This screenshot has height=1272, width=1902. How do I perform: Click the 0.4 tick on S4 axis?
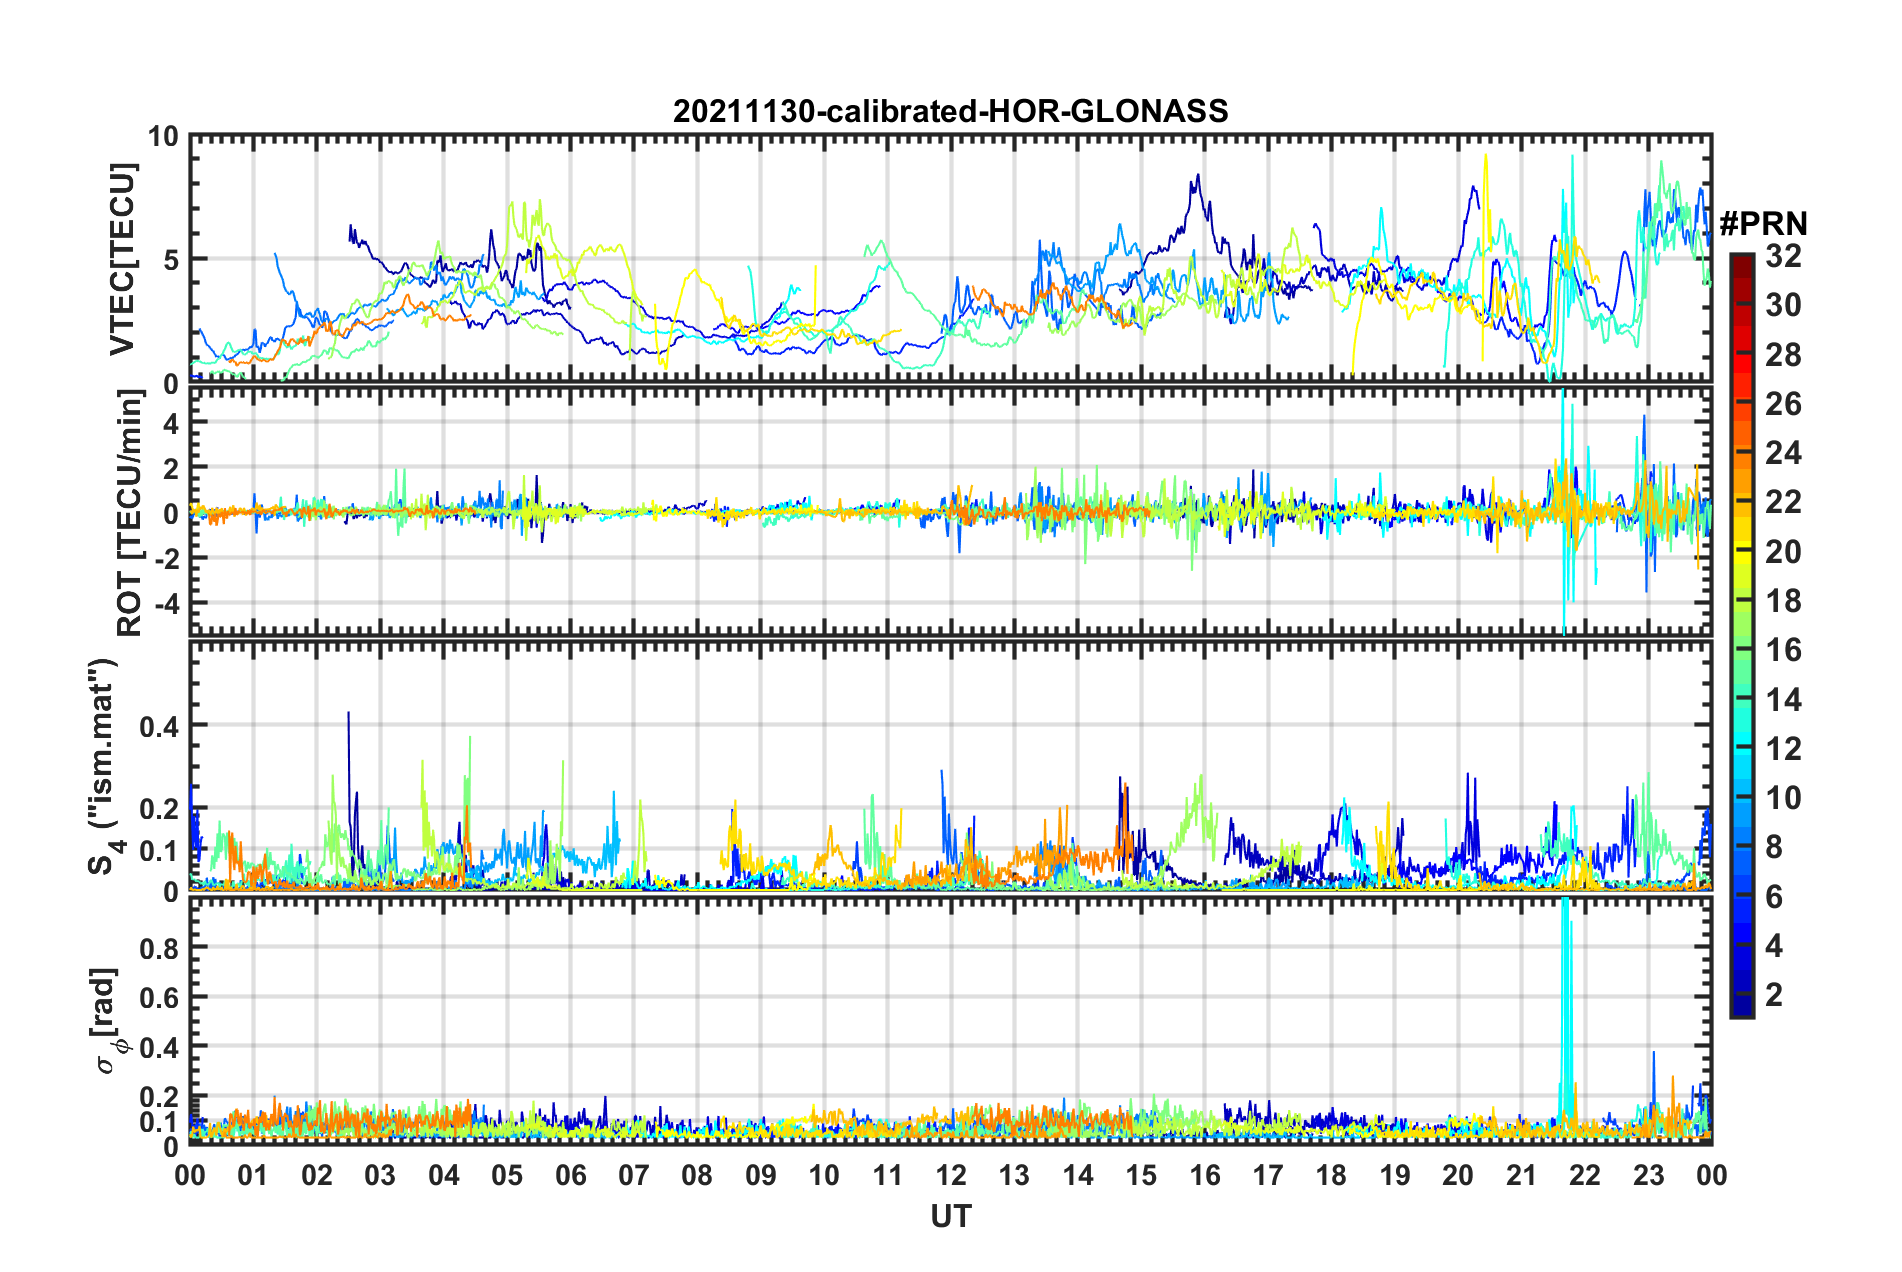(159, 726)
